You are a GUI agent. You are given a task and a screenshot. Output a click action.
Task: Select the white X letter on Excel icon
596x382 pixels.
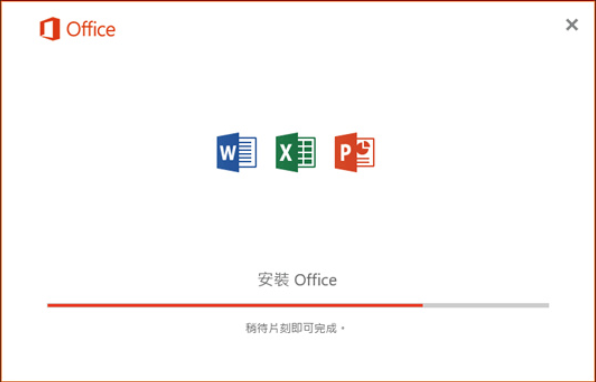tap(285, 153)
